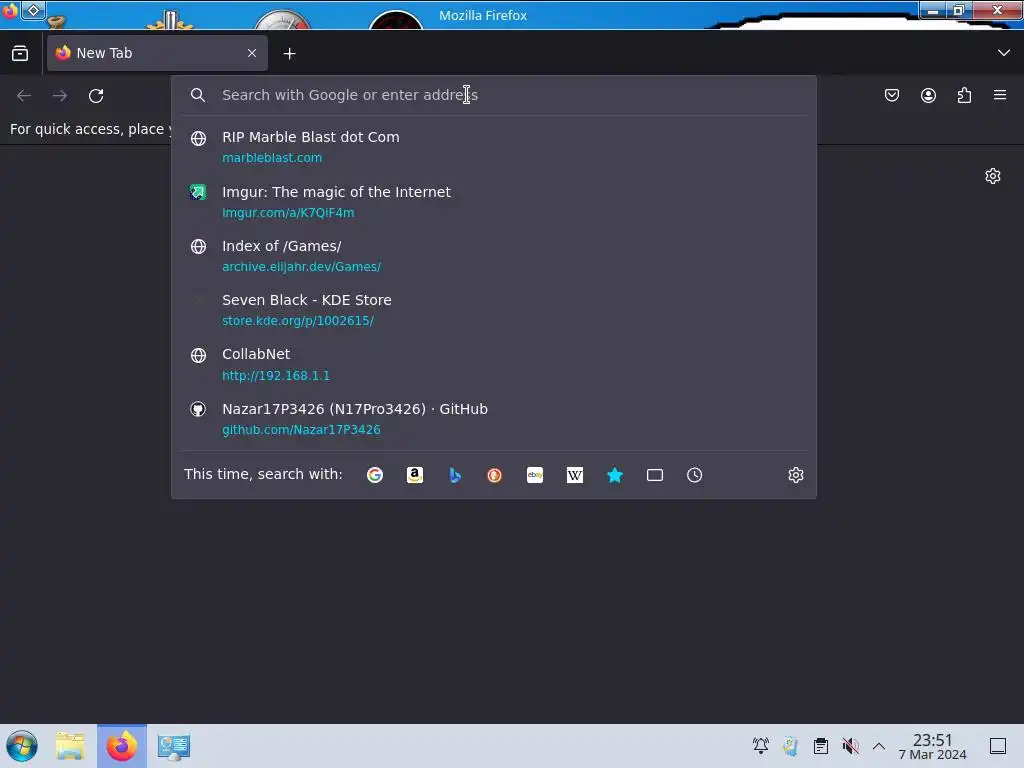The height and width of the screenshot is (768, 1024).
Task: Open clipboard tray icon
Action: pyautogui.click(x=821, y=745)
